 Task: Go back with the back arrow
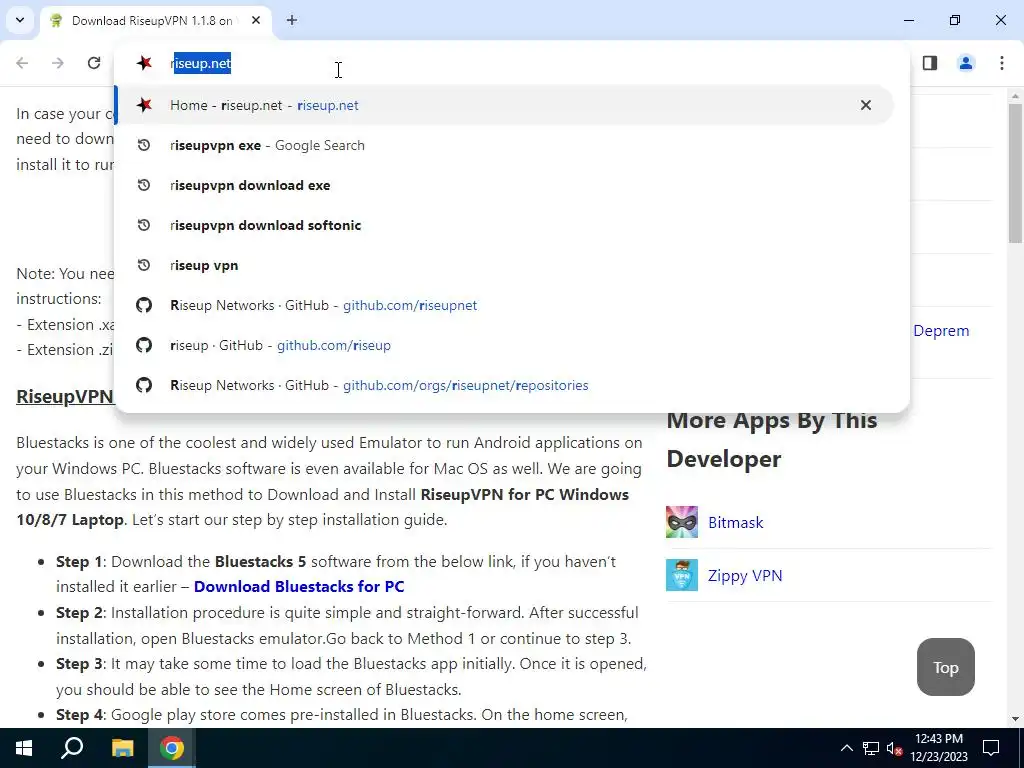(22, 63)
